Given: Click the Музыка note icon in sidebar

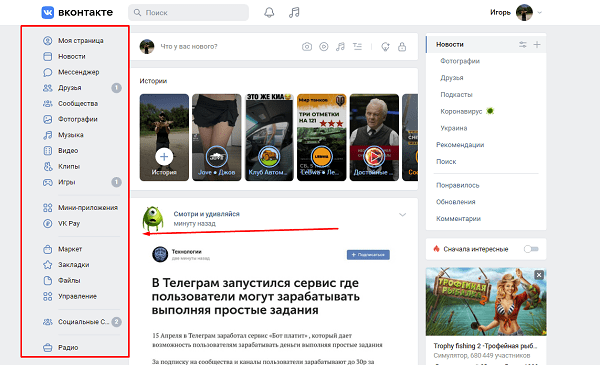Looking at the screenshot, I should coord(47,135).
